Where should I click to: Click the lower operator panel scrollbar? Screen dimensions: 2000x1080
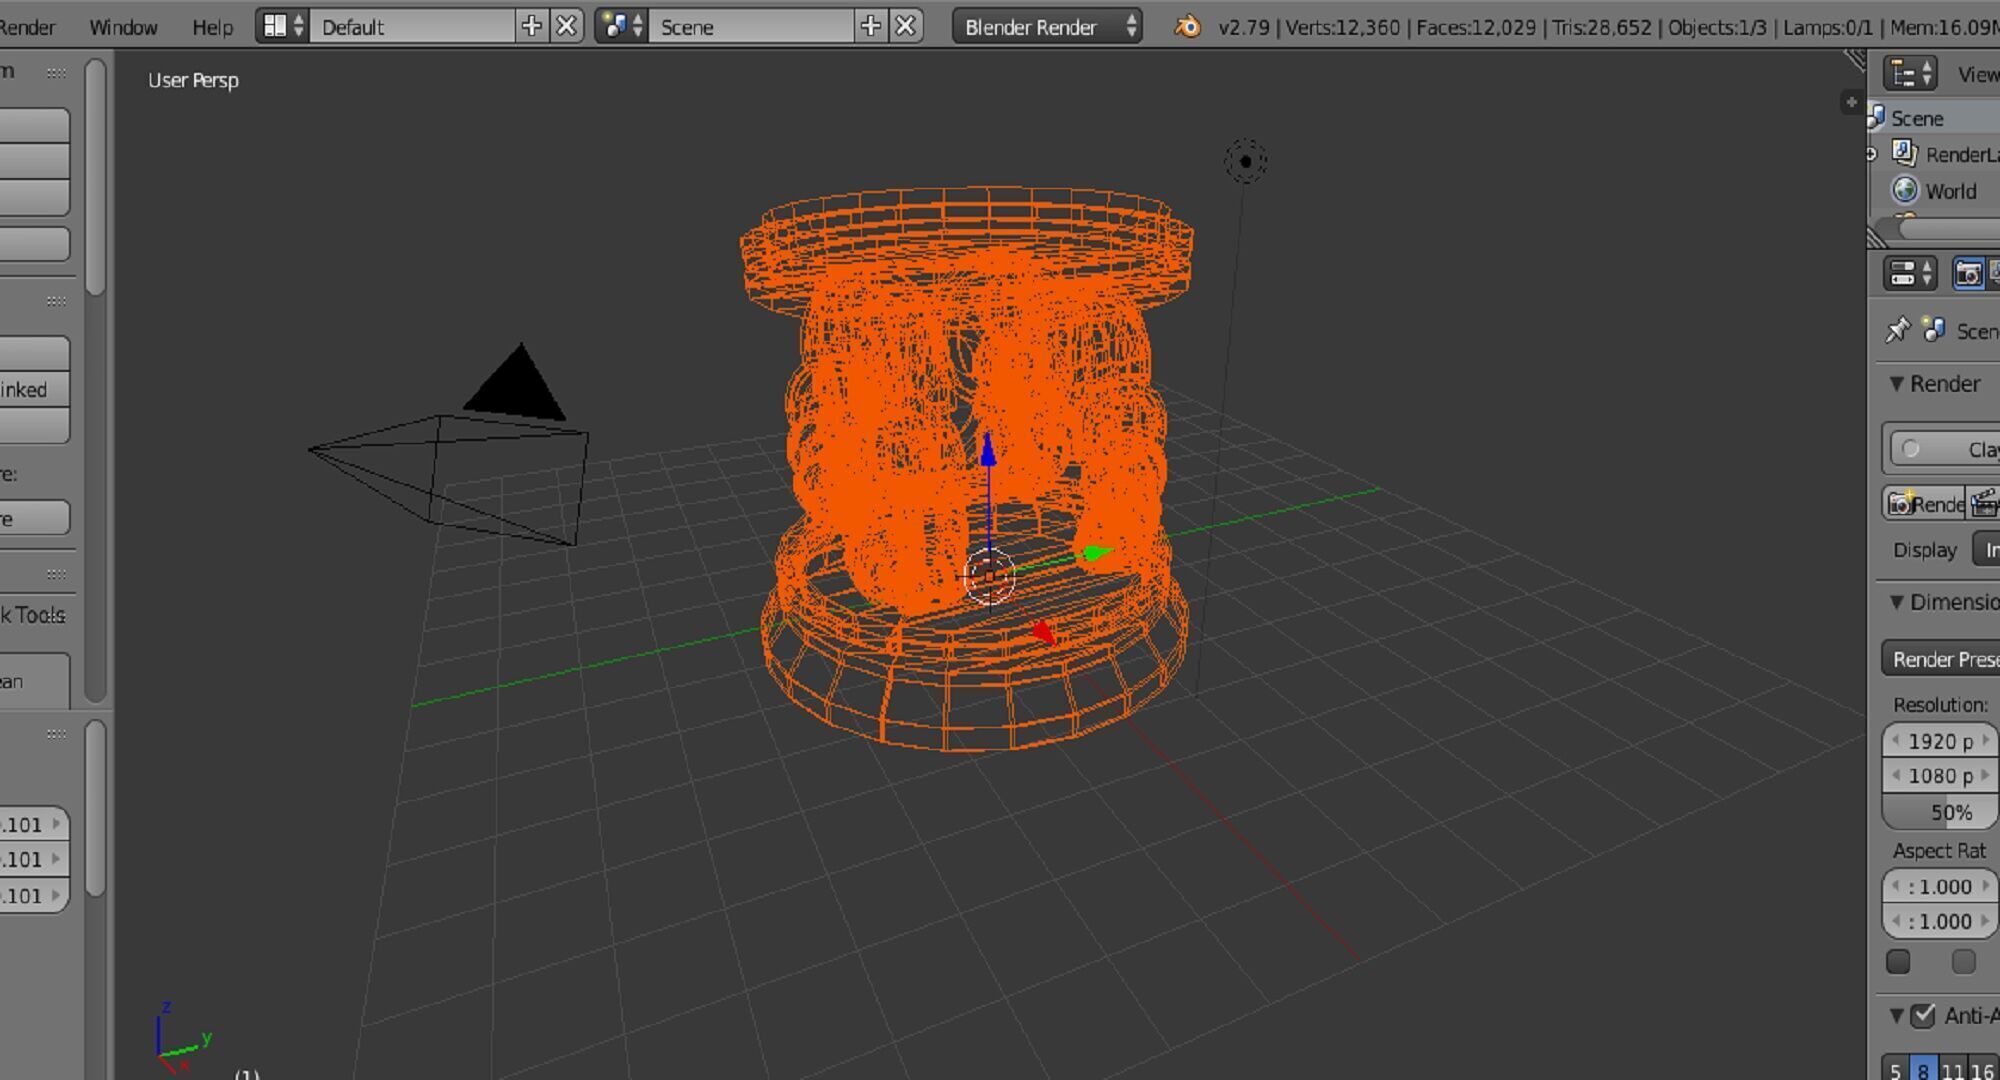coord(95,809)
